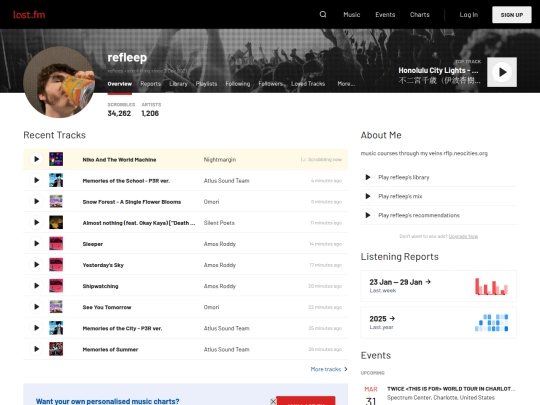Open album art for Niko And The World Machine

point(56,159)
